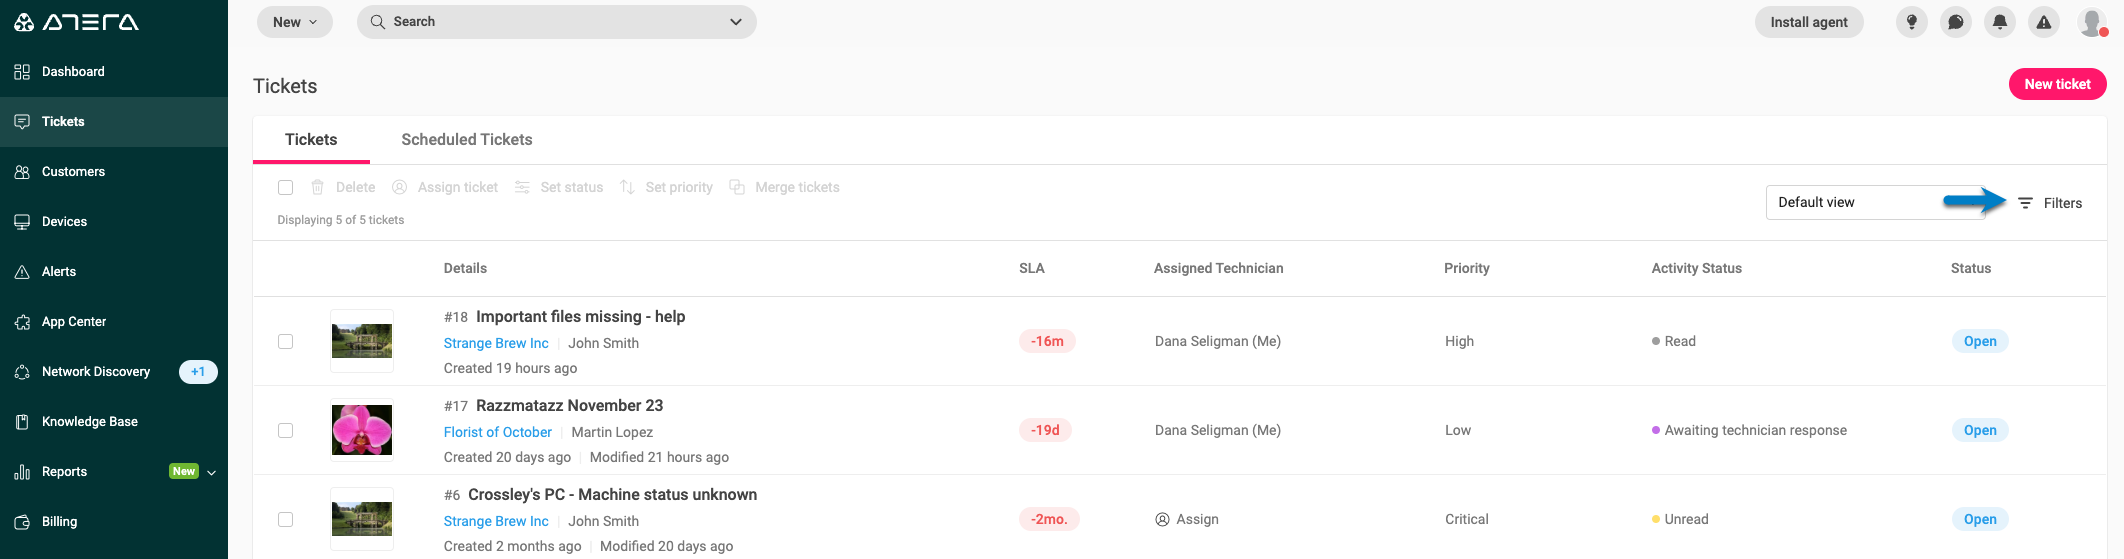2124x559 pixels.
Task: Switch to the Scheduled Tickets tab
Action: tap(467, 140)
